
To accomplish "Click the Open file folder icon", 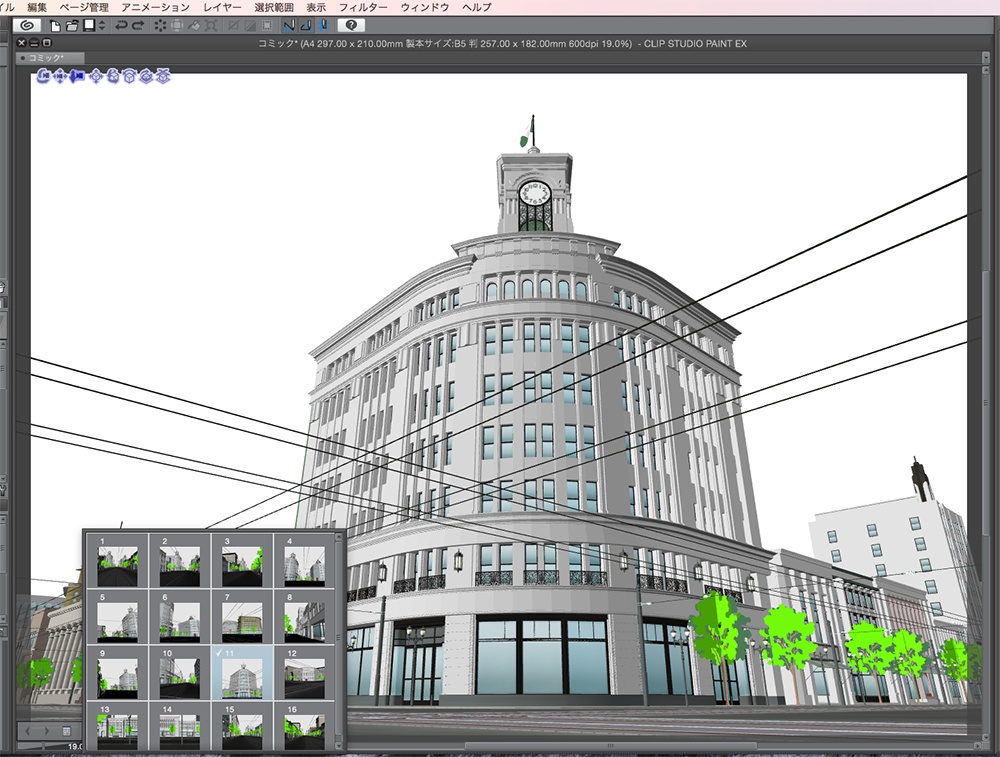I will (x=72, y=26).
